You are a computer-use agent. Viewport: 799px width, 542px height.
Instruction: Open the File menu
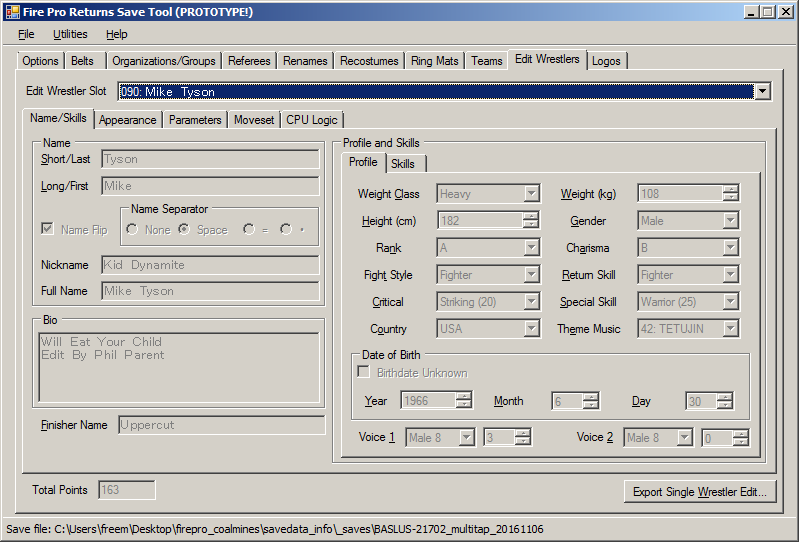(x=26, y=34)
